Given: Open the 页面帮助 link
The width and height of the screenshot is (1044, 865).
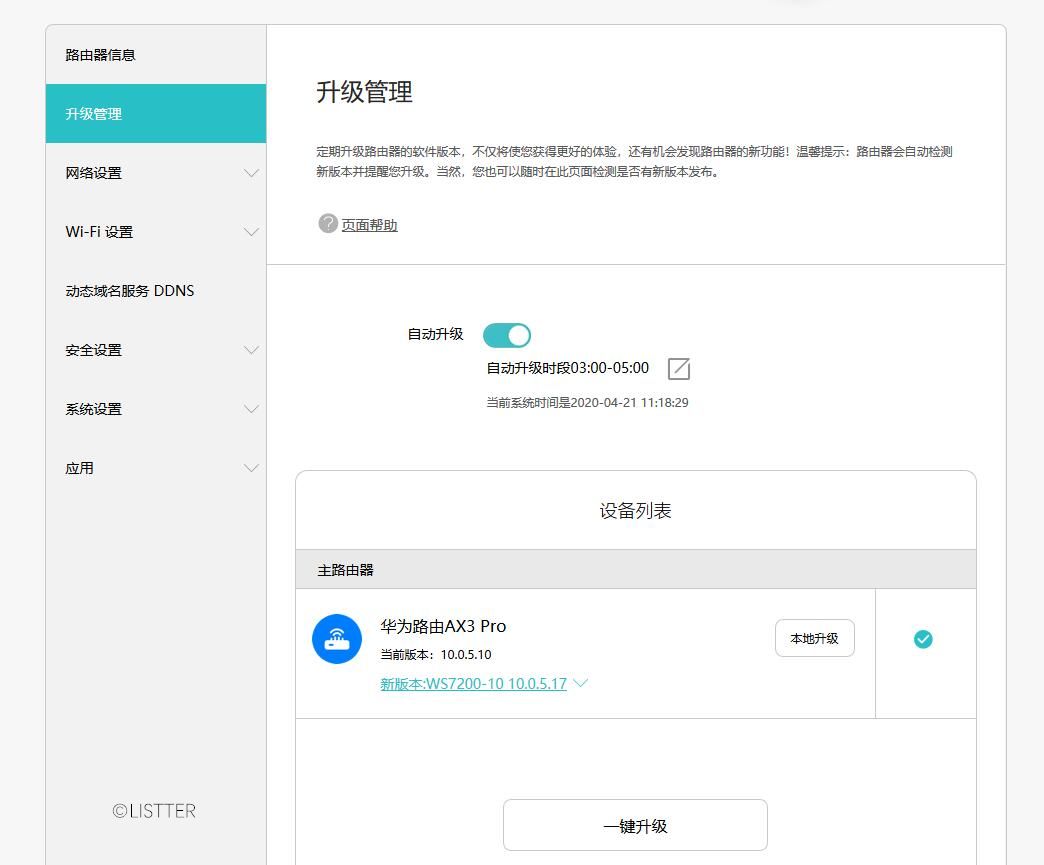Looking at the screenshot, I should coord(369,225).
